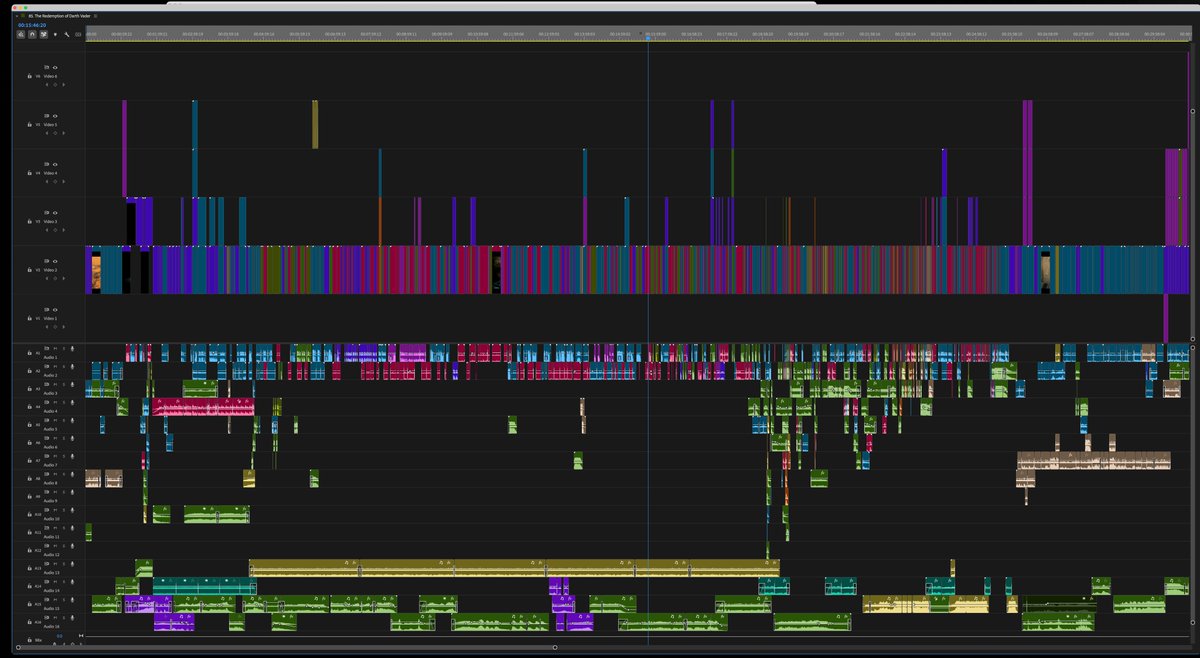Select tan audio clip on Audio 7
Image resolution: width=1200 pixels, height=658 pixels.
pyautogui.click(x=1093, y=460)
